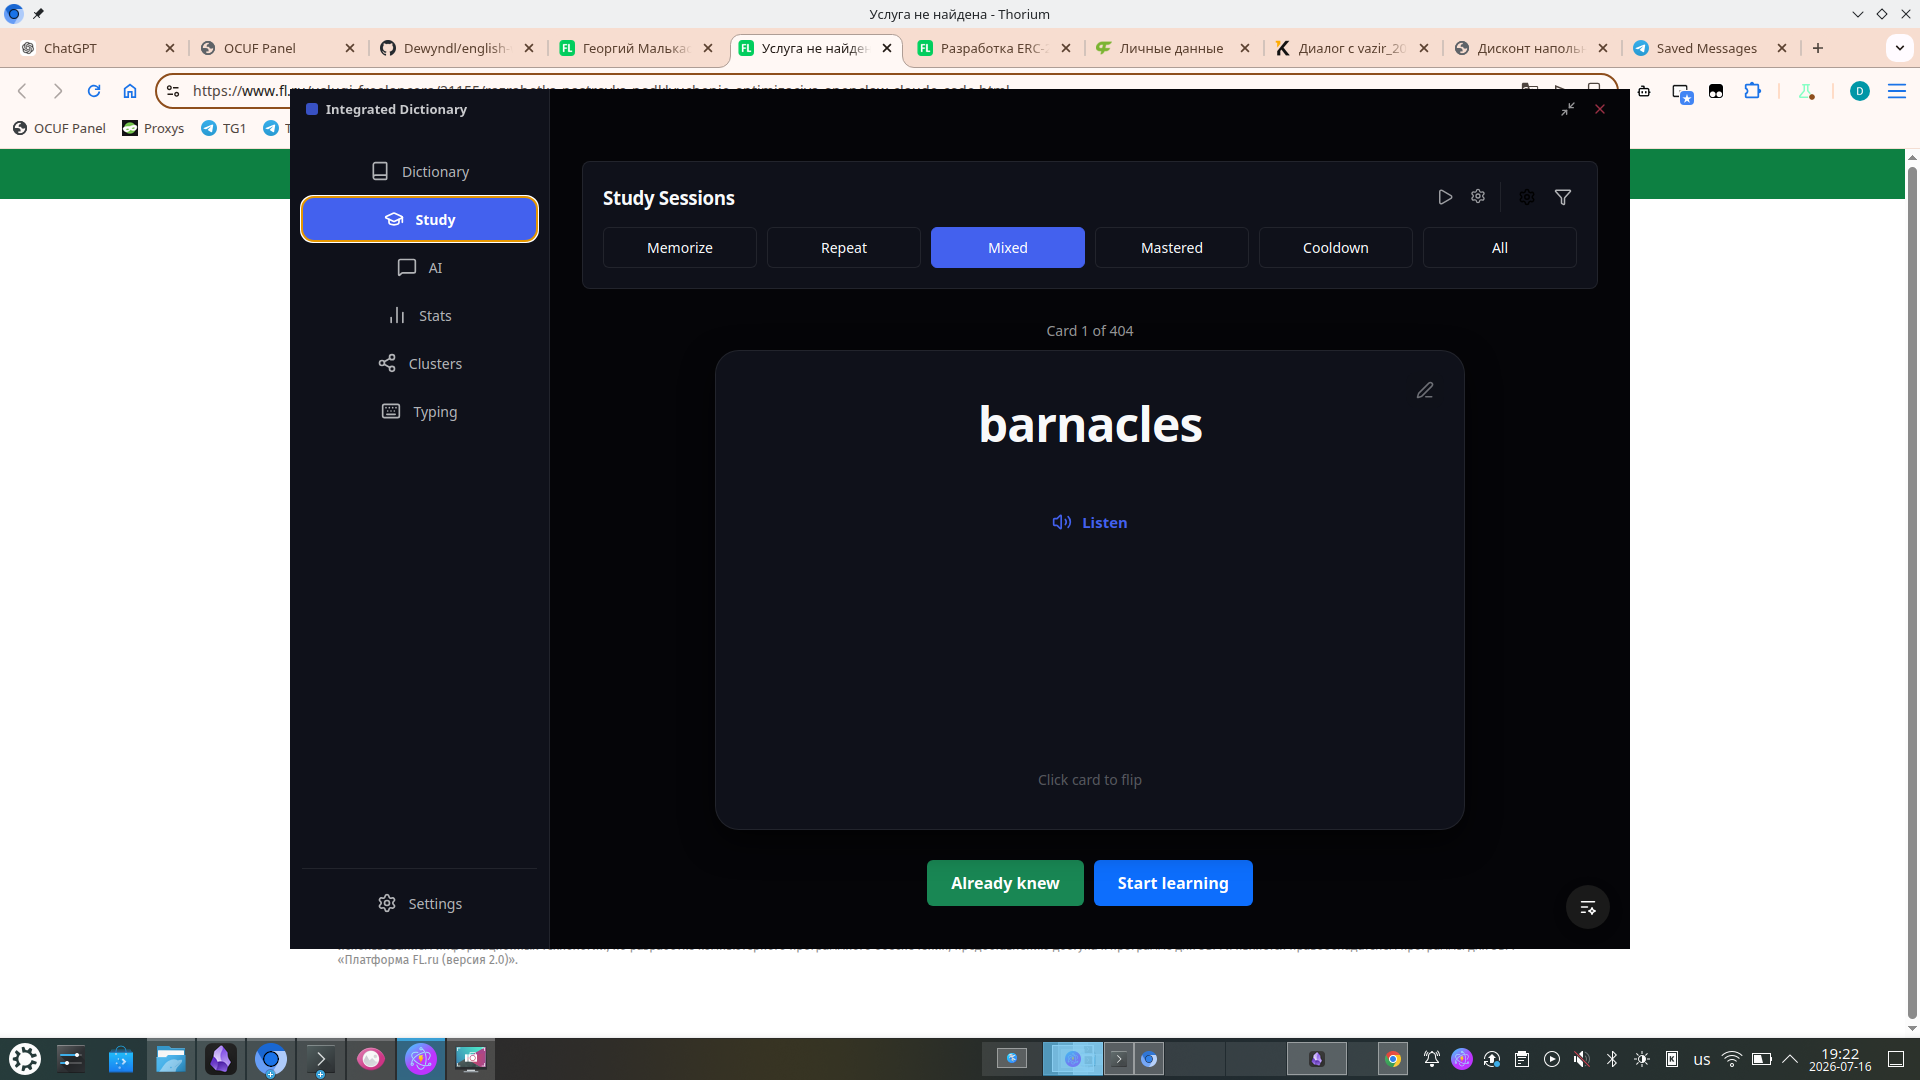Close the Разработка ERC browser tab
This screenshot has width=1920, height=1080.
click(x=1066, y=48)
